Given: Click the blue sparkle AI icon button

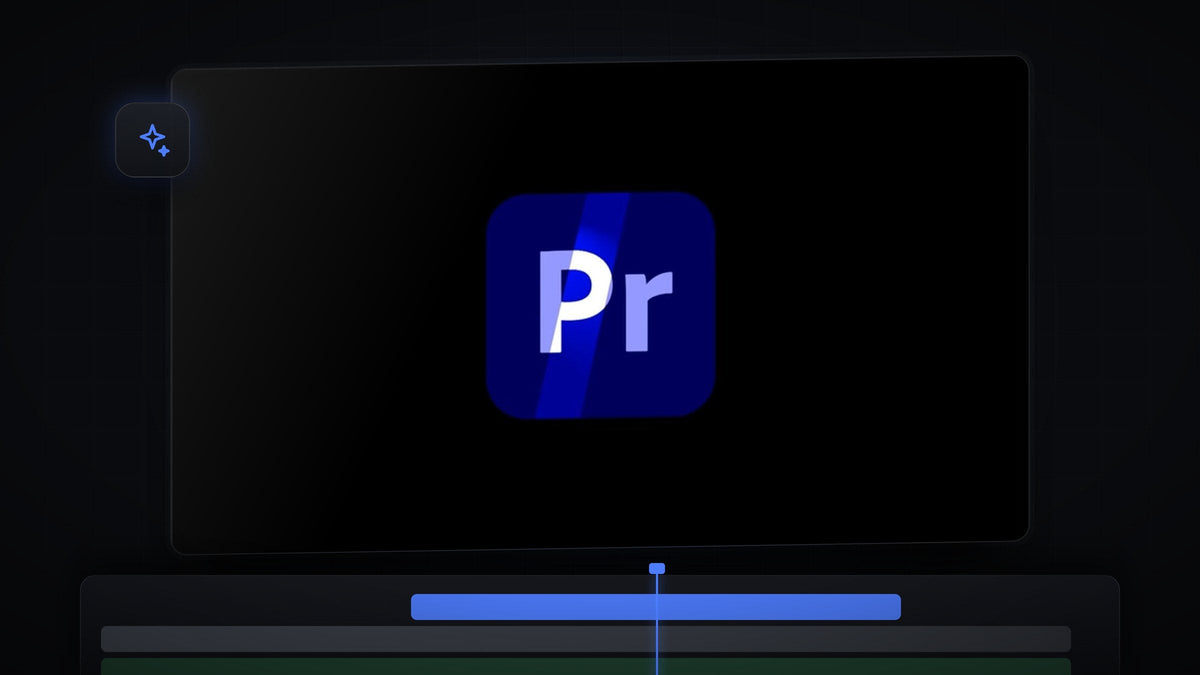Looking at the screenshot, I should (x=152, y=140).
